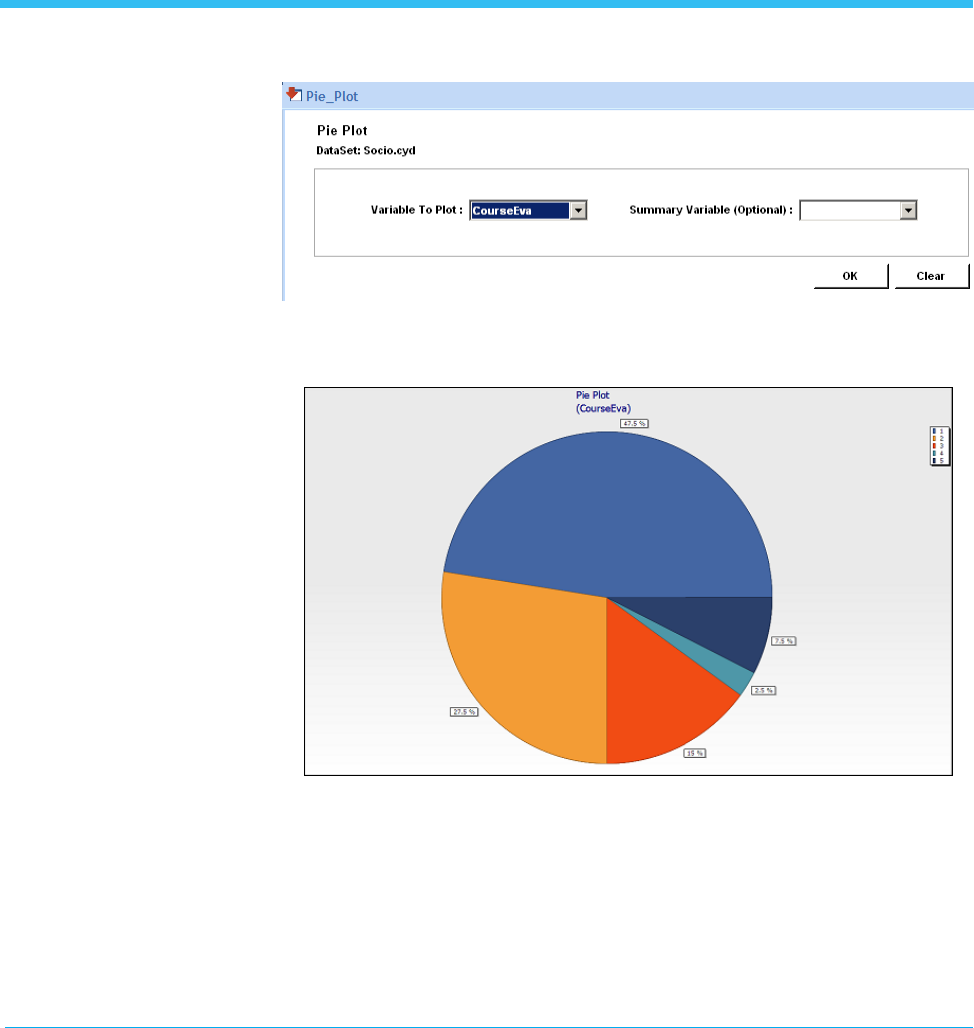Click the 7.5 % pie label
This screenshot has width=974, height=1028.
point(783,641)
